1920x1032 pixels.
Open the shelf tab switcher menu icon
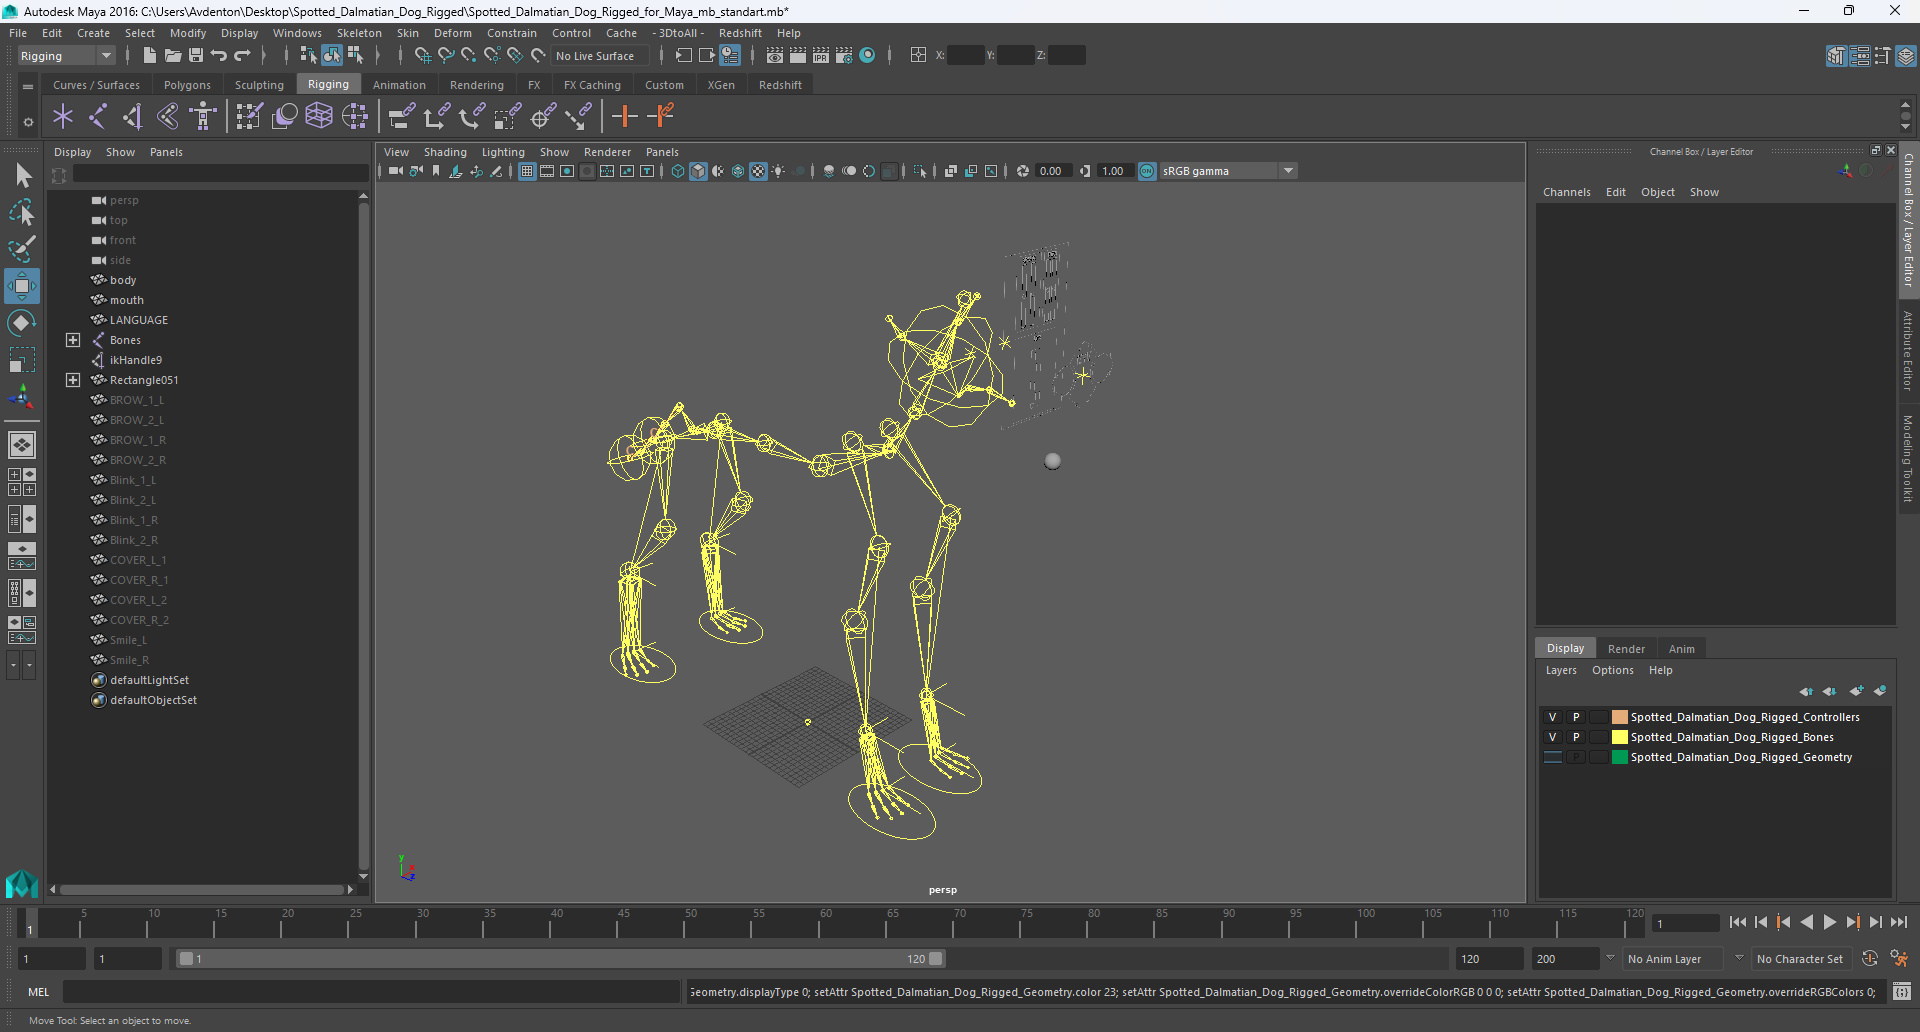tap(28, 87)
